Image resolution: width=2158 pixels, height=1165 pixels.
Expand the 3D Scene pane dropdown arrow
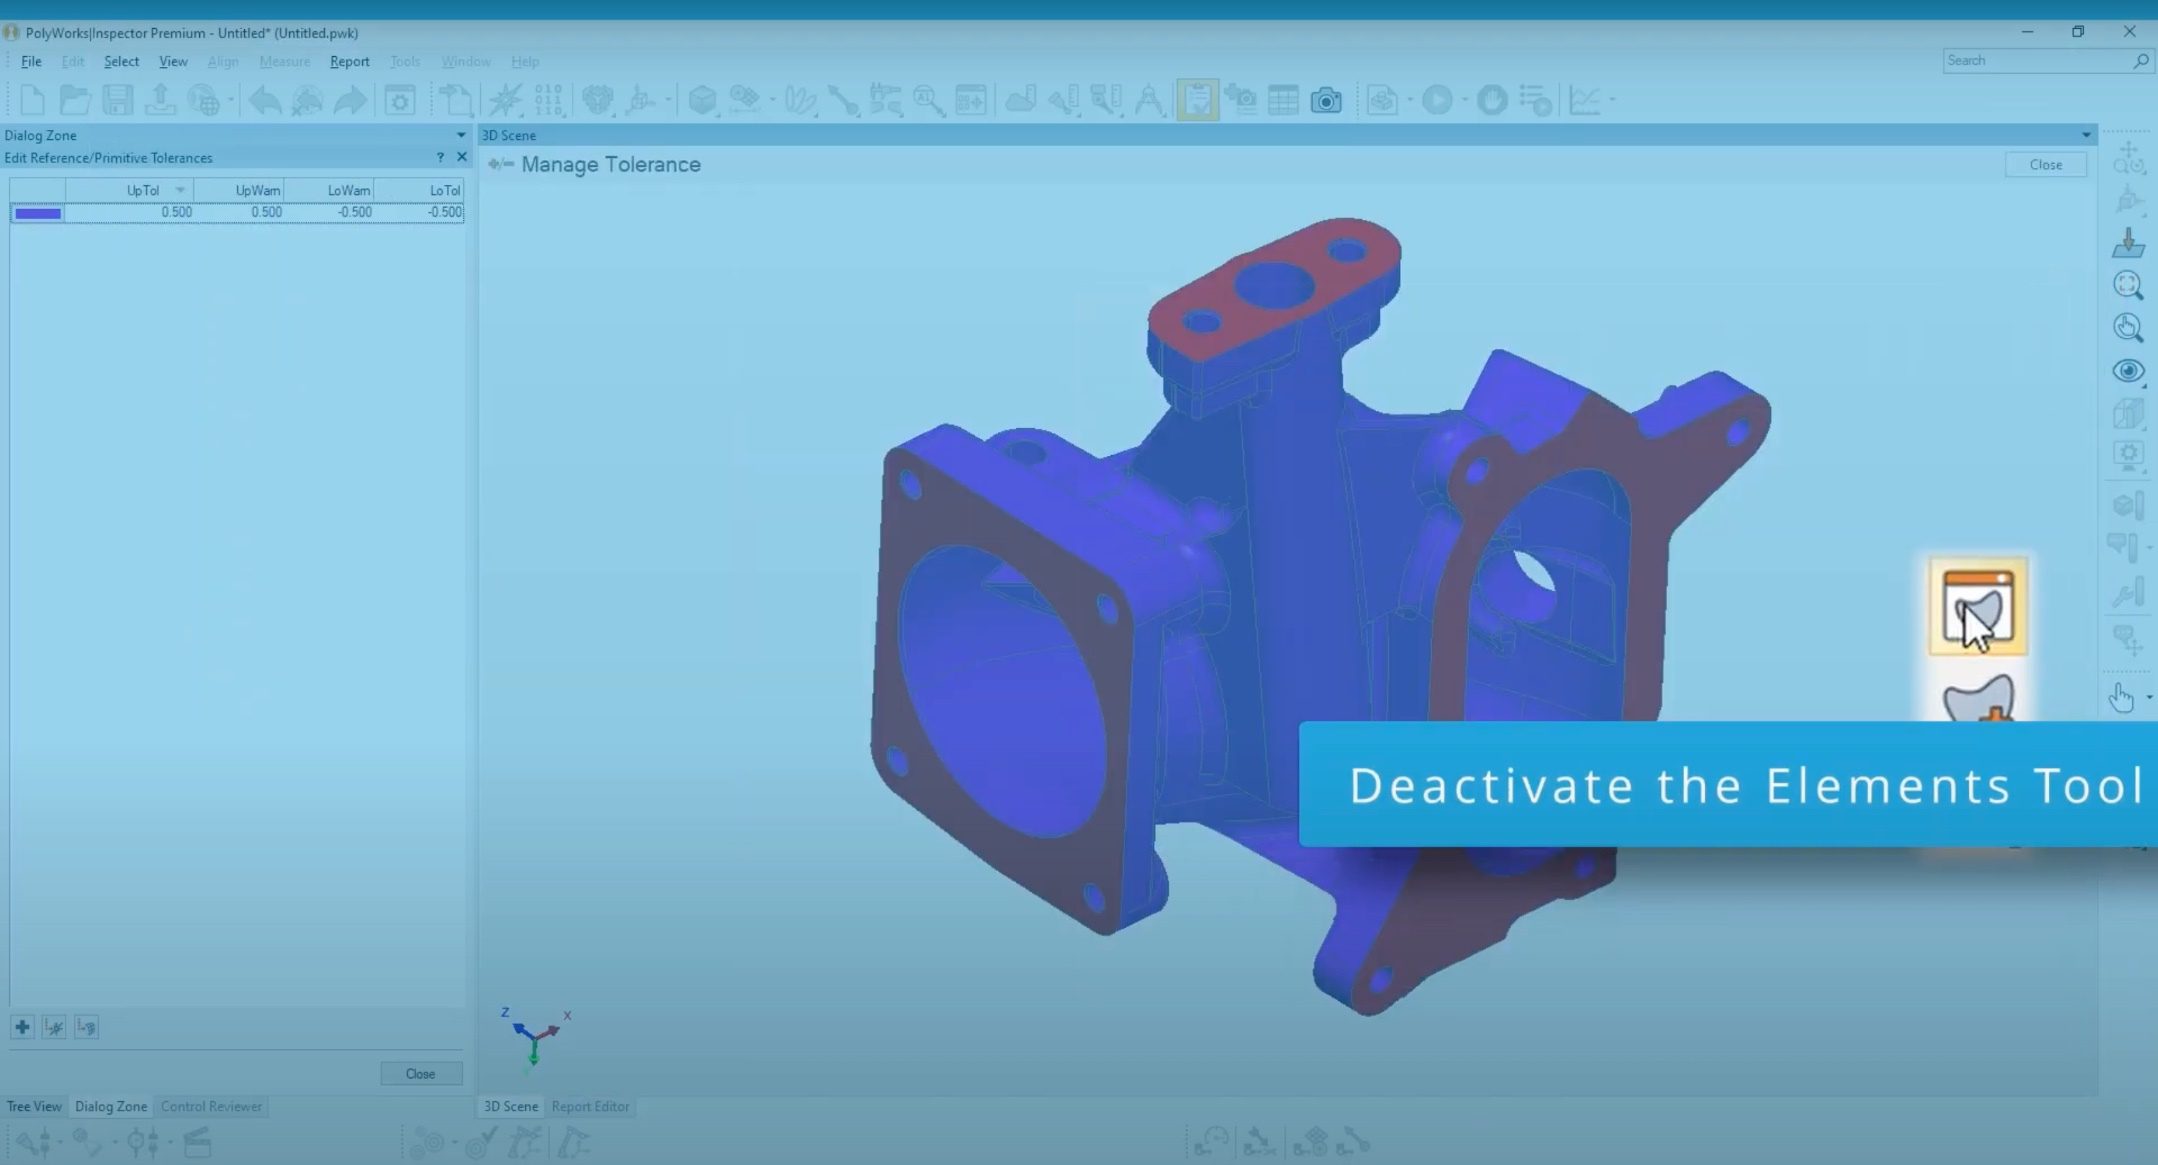pyautogui.click(x=2086, y=135)
